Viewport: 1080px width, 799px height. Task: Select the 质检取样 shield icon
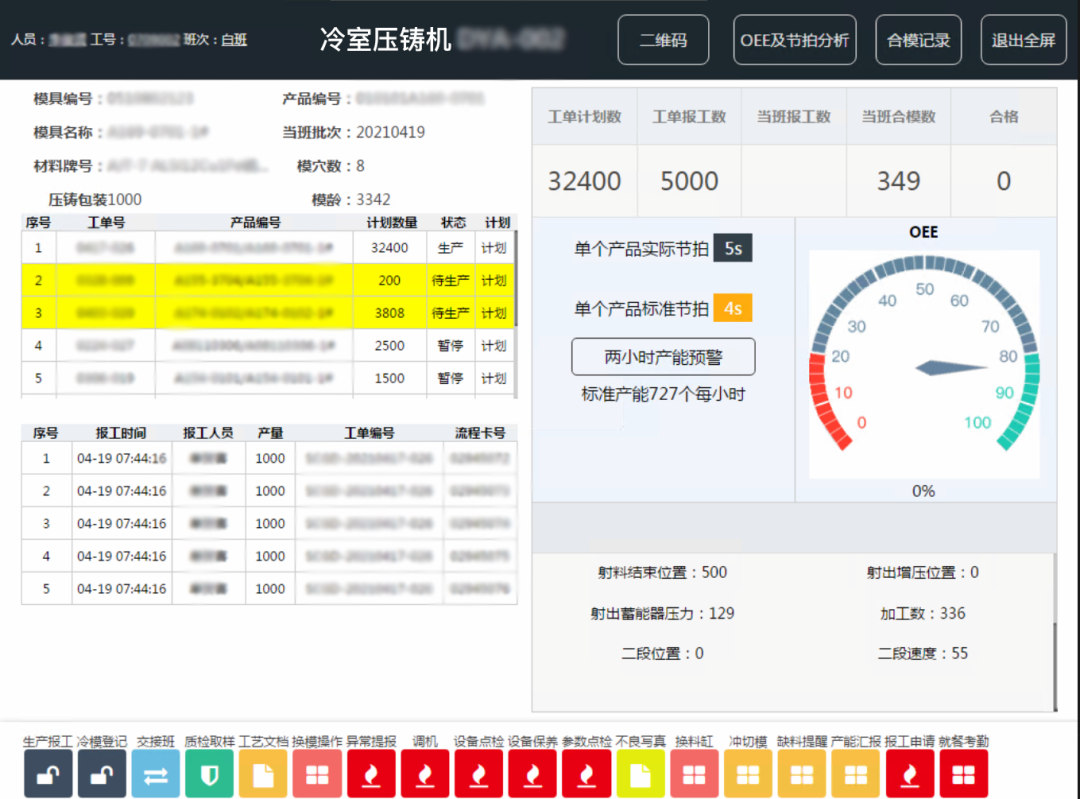[x=209, y=773]
